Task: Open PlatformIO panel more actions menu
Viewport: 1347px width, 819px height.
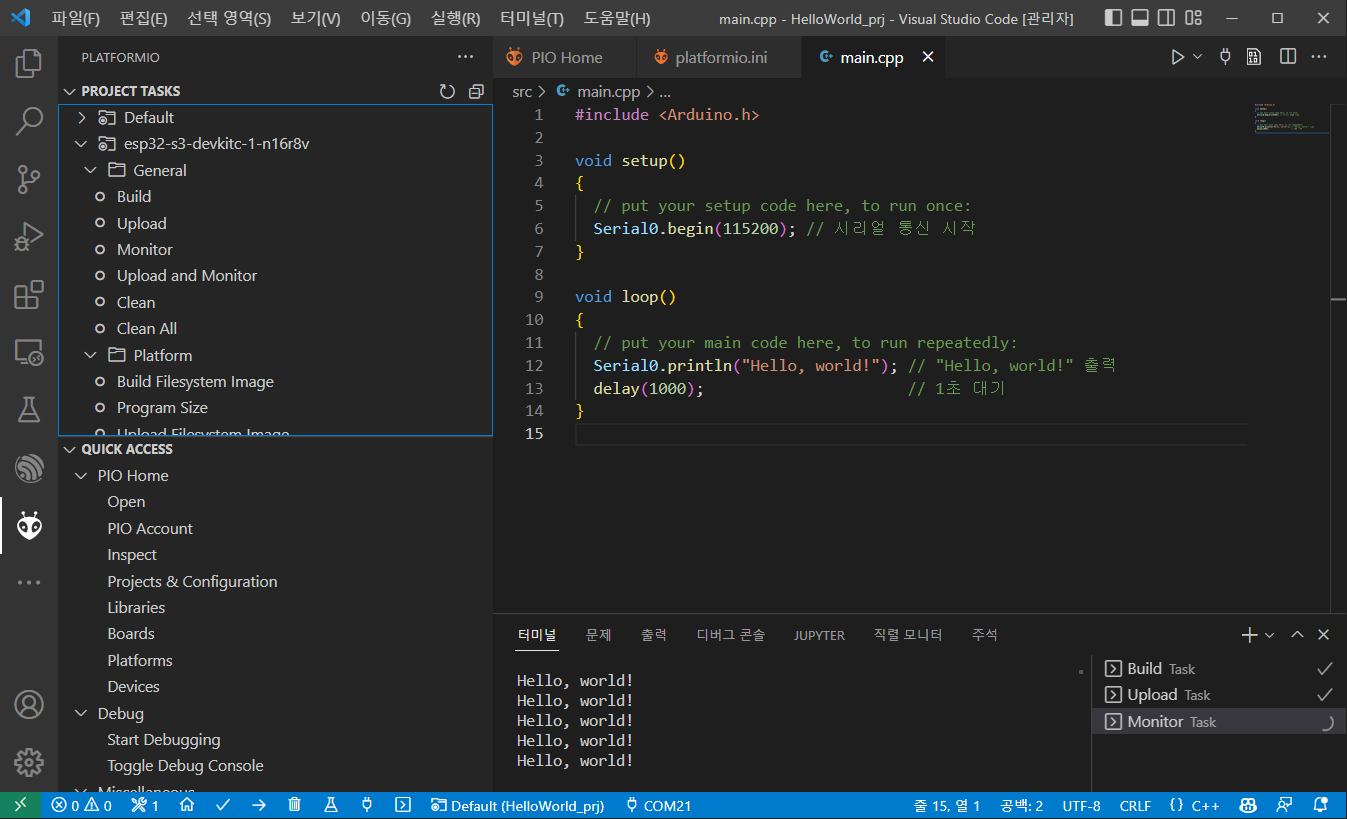Action: pos(465,57)
